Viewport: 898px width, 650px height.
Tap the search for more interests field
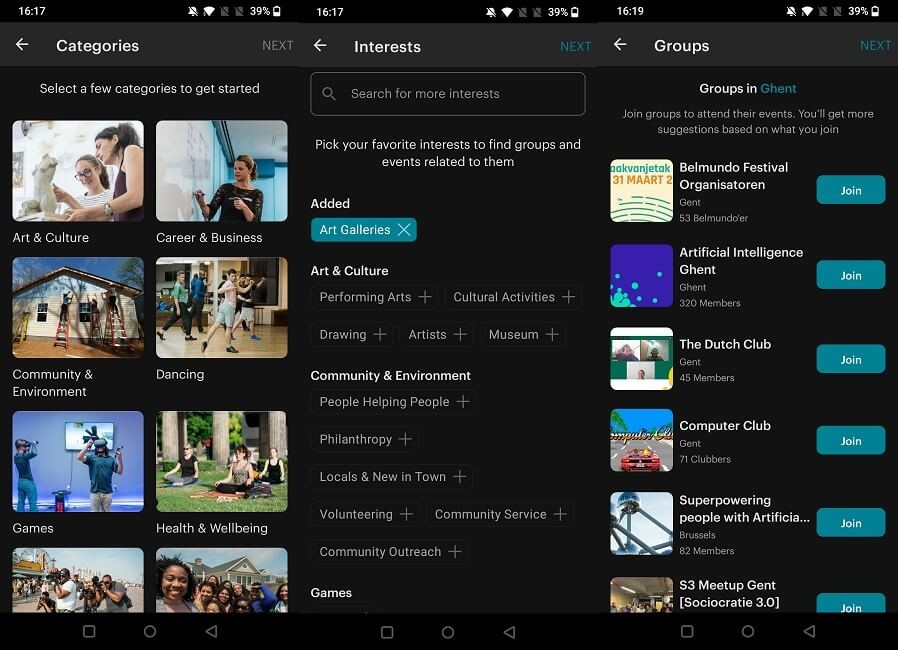click(448, 93)
